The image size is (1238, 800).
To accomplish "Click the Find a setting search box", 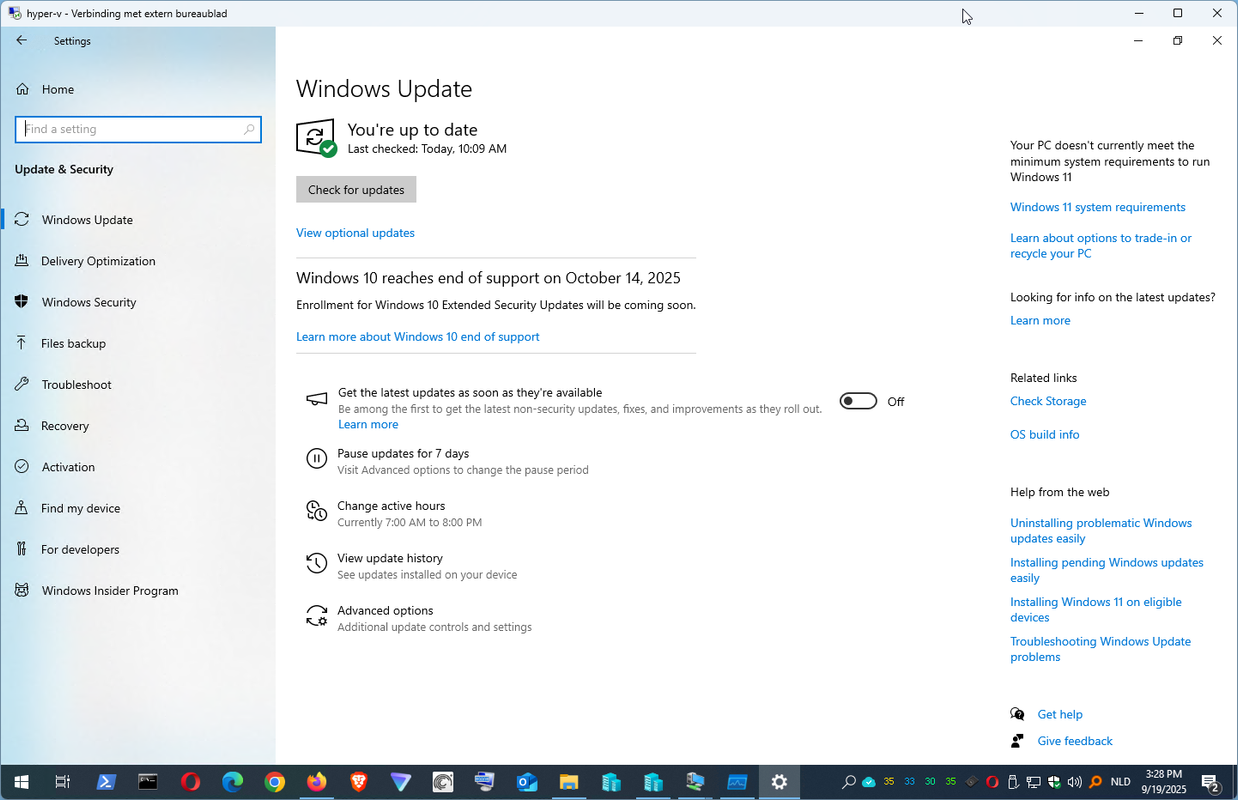I will [138, 129].
